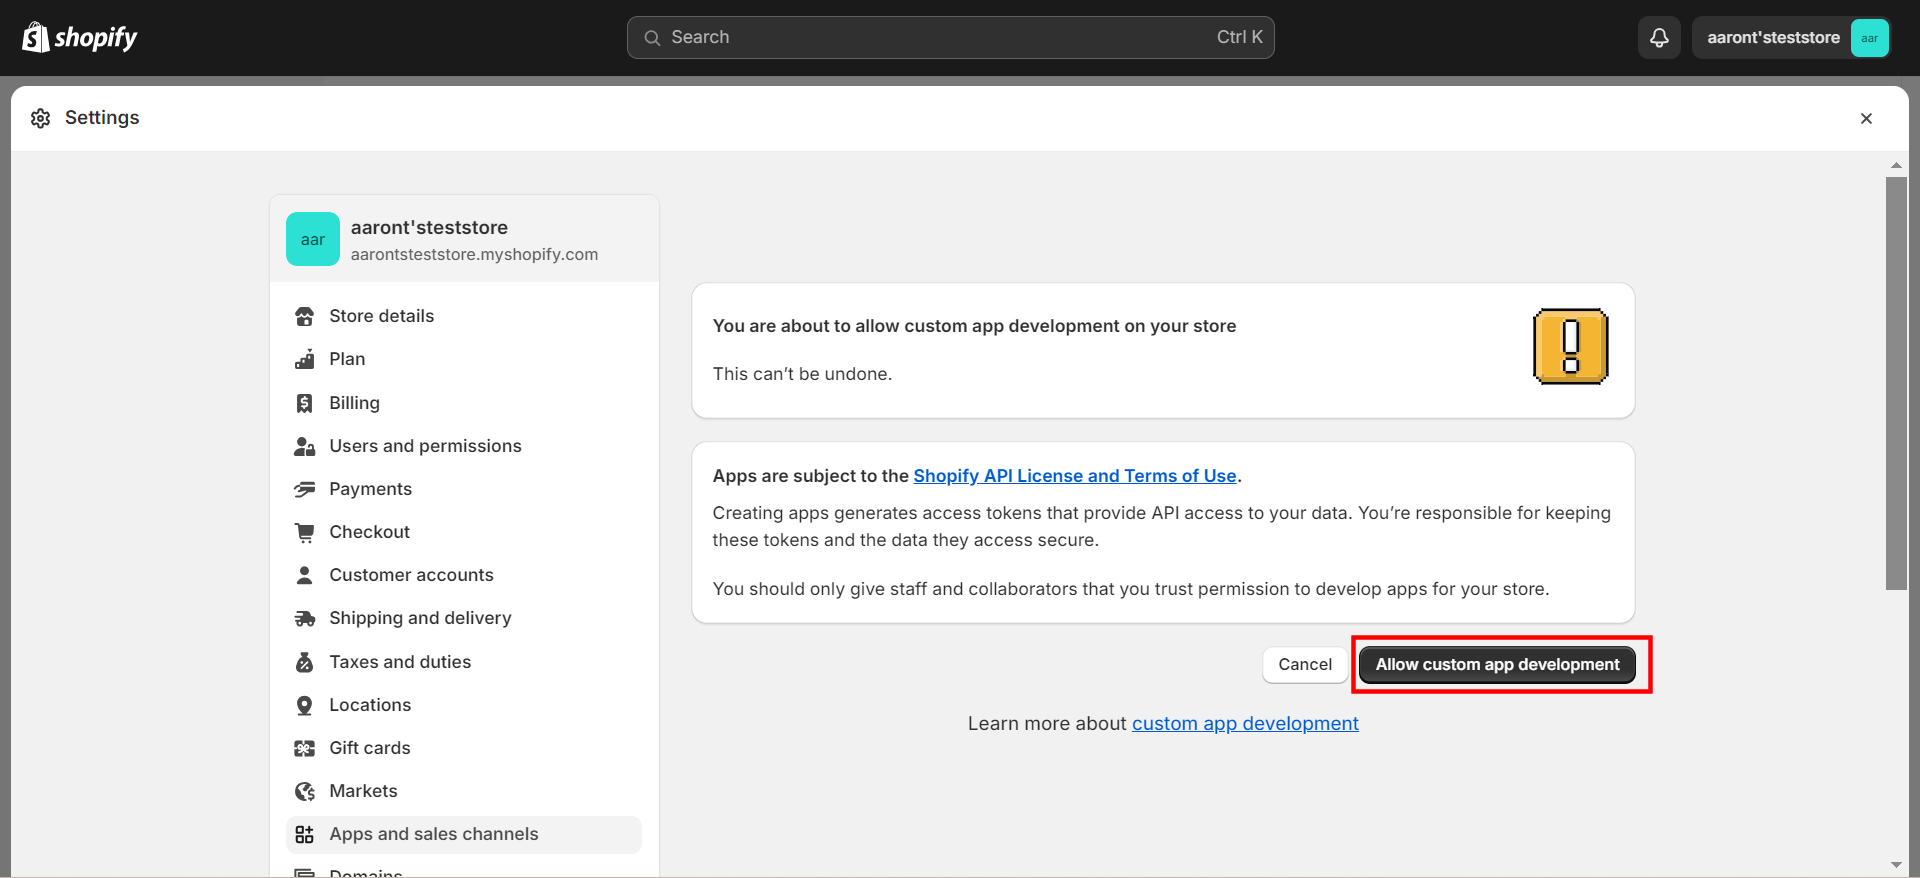Open the notifications bell

1659,38
